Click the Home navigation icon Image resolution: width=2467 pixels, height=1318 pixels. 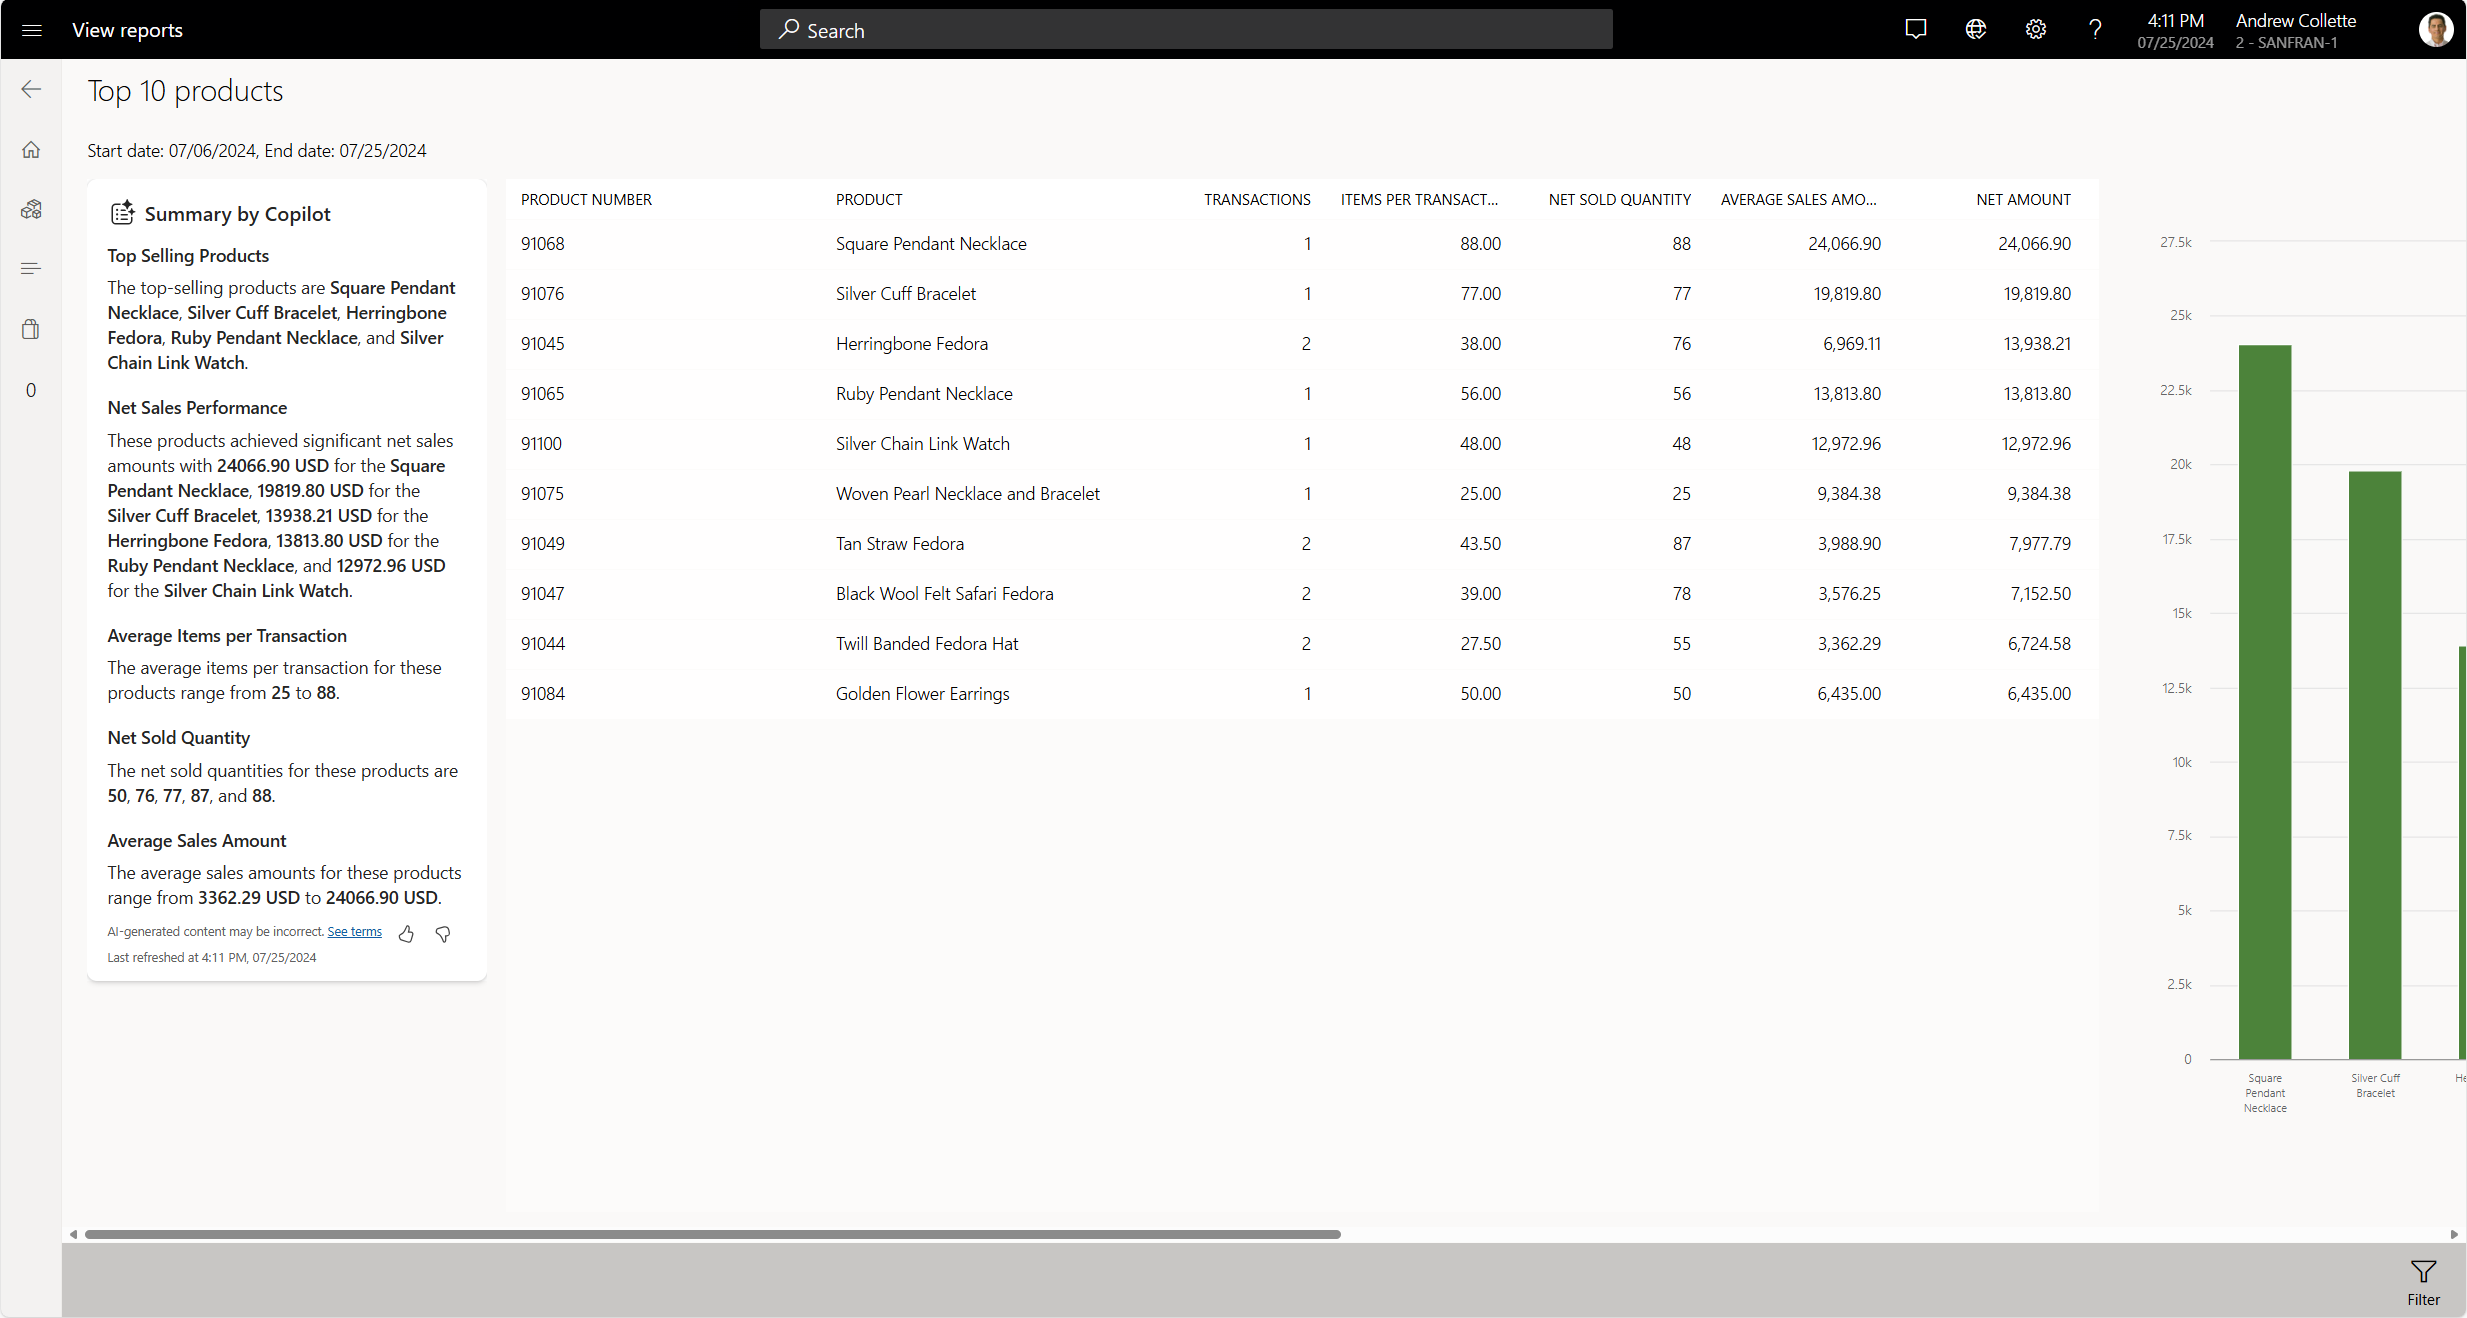[31, 148]
